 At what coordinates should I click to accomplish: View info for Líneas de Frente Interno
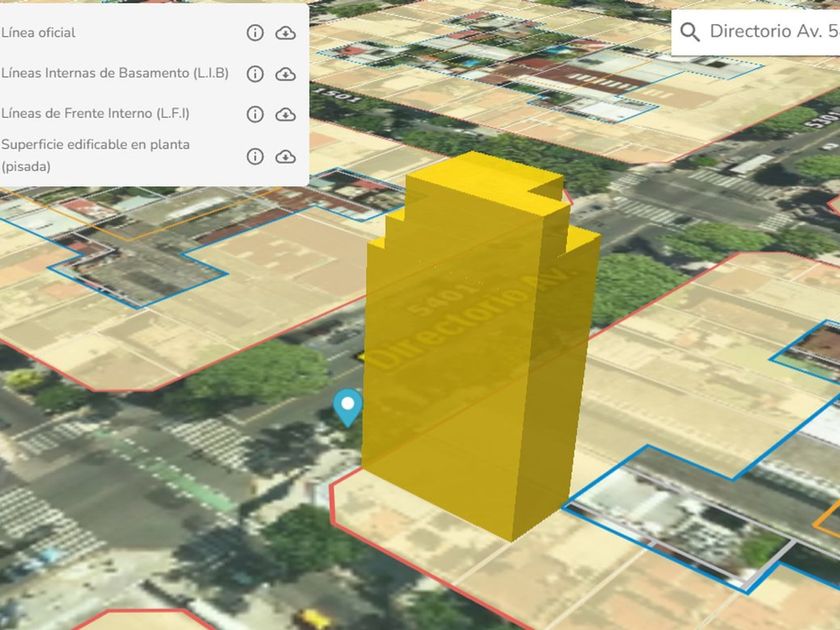click(255, 114)
